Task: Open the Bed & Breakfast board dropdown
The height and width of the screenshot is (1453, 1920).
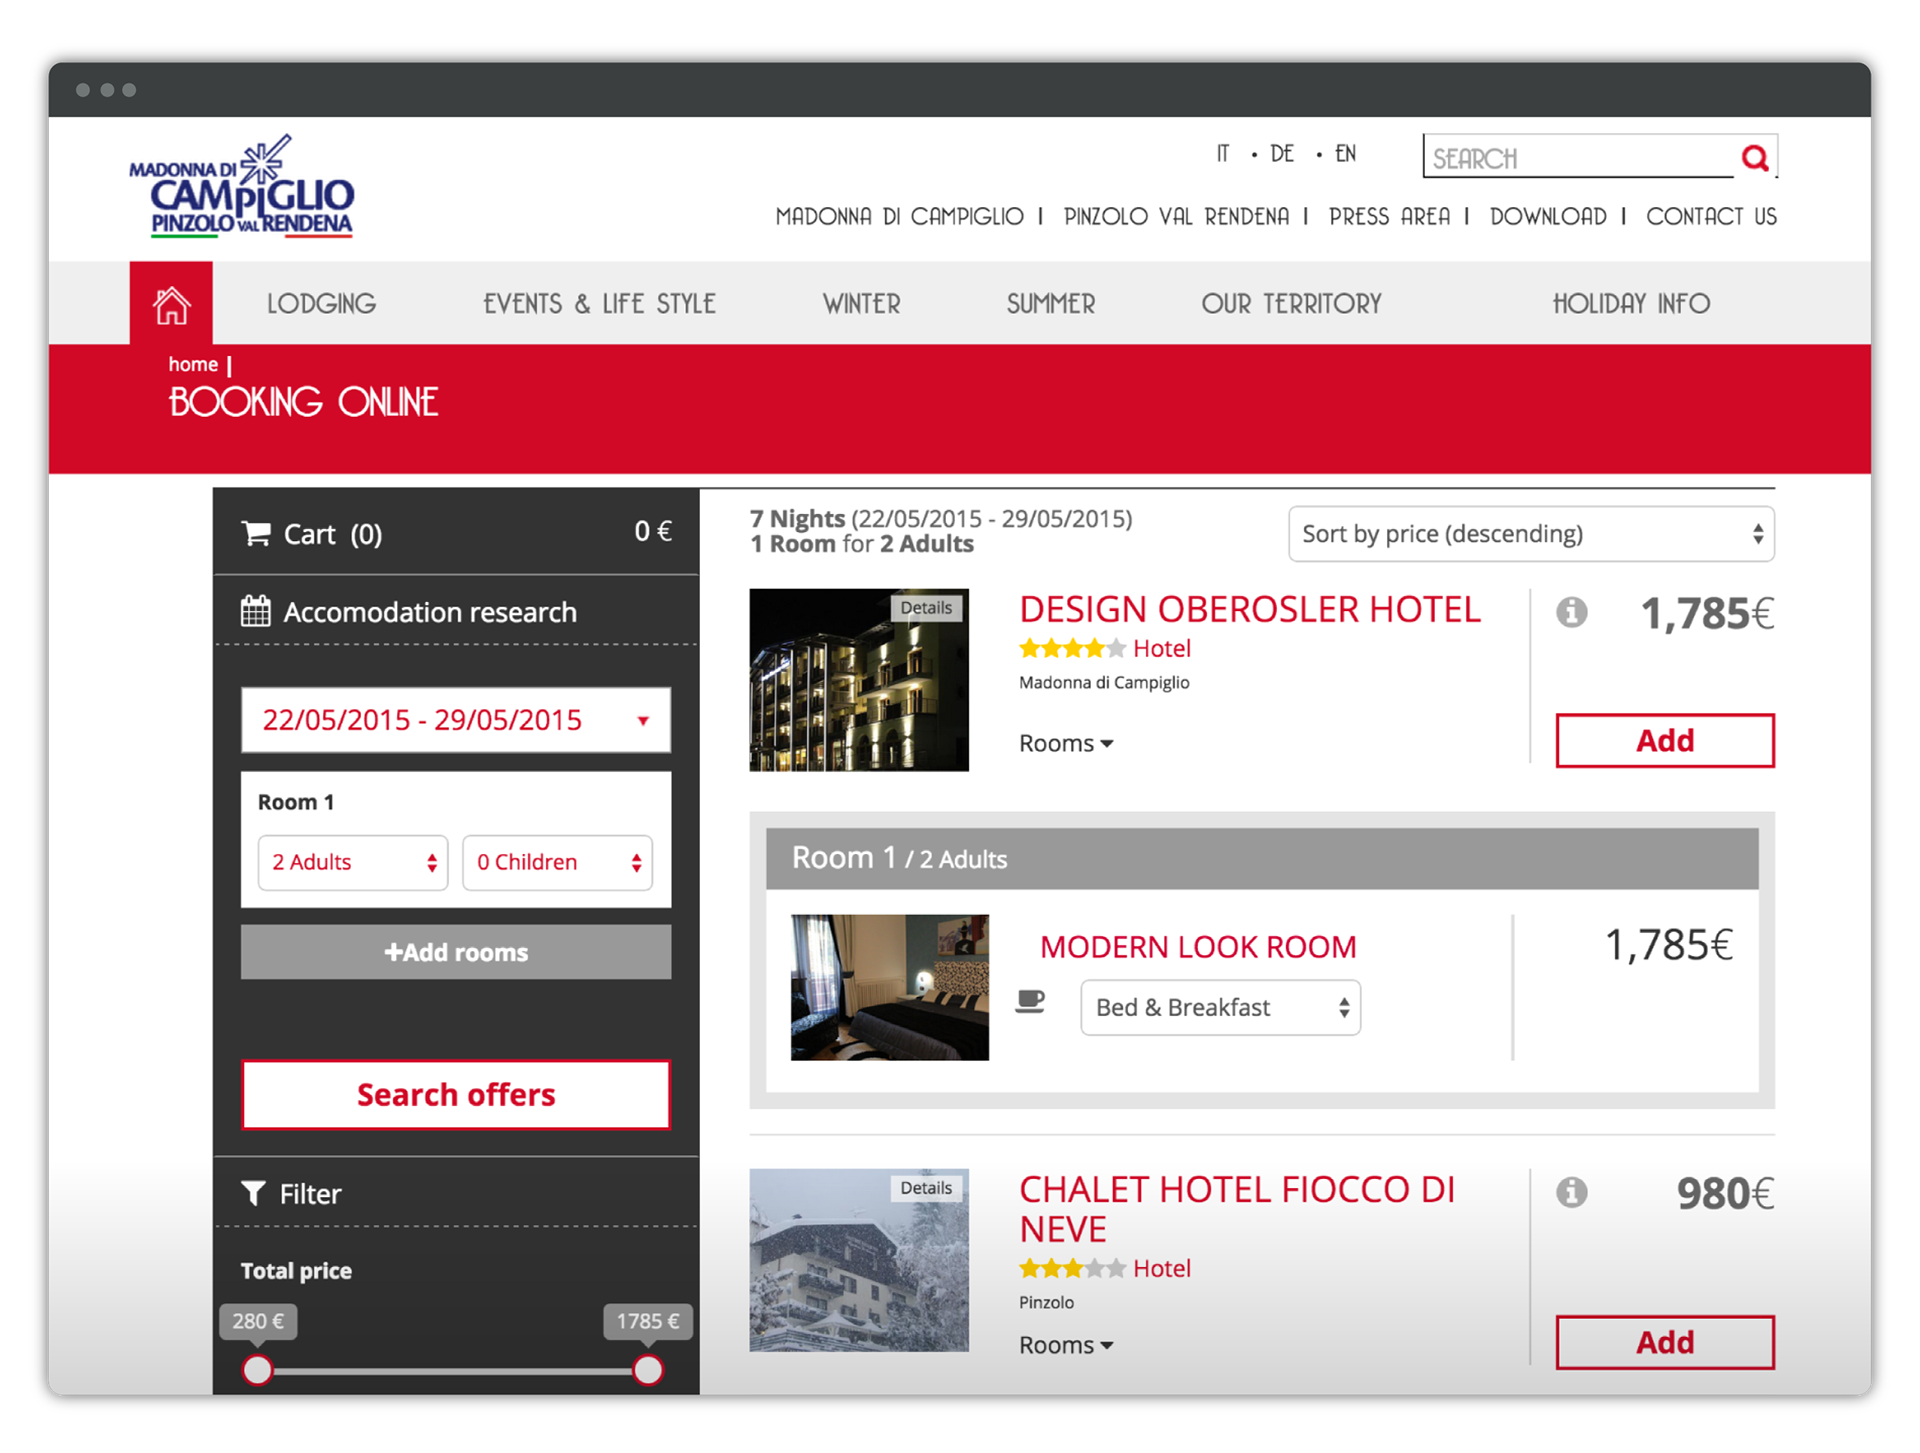Action: [1220, 1007]
